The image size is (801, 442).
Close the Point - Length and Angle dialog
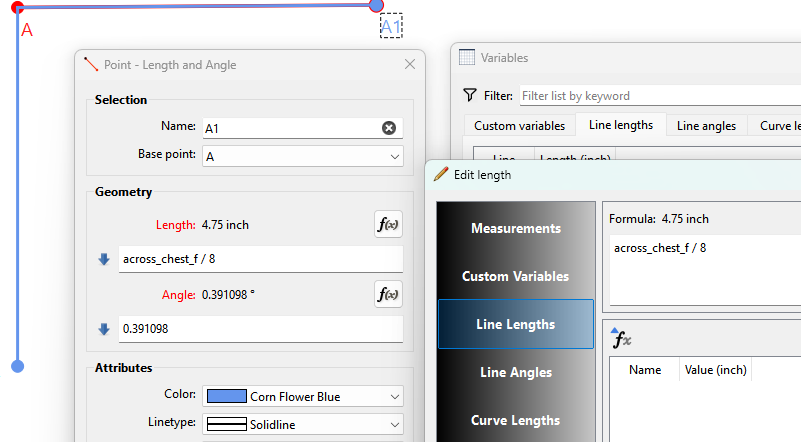409,65
